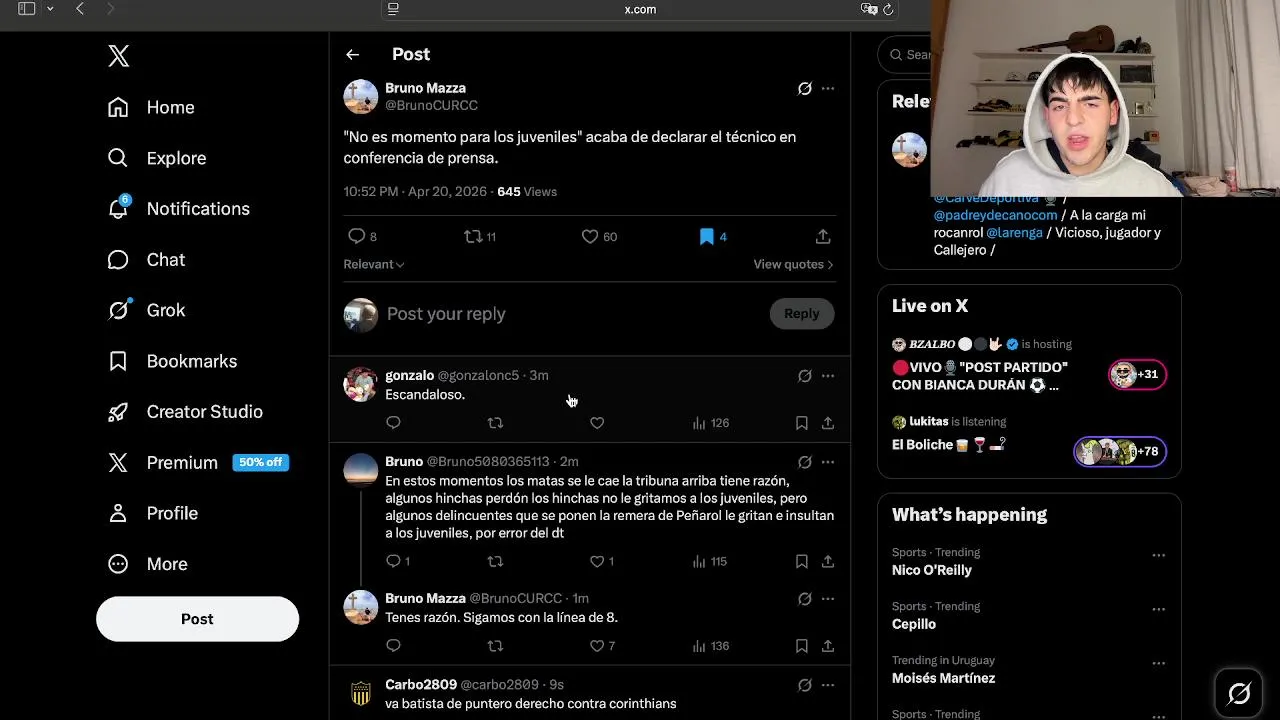Open Carbo2809 profile avatar

tap(360, 693)
